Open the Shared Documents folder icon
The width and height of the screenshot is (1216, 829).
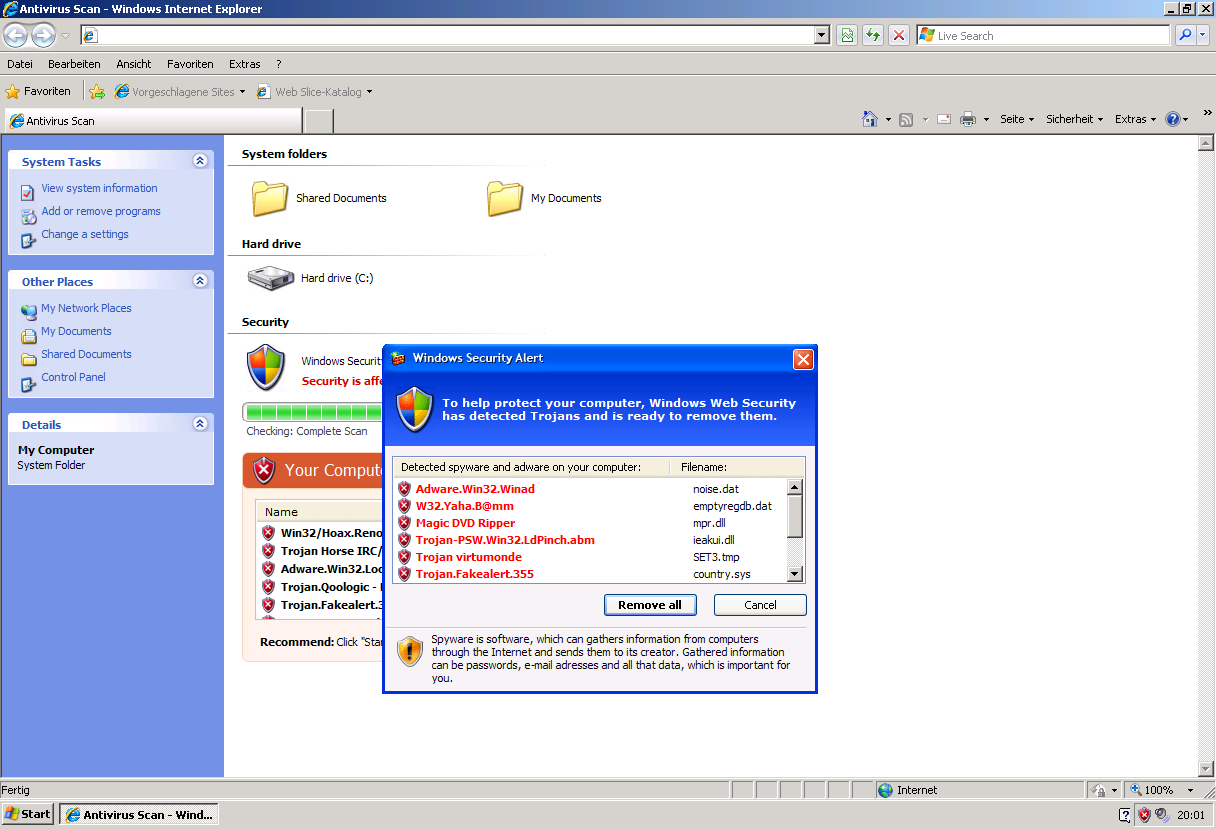270,198
